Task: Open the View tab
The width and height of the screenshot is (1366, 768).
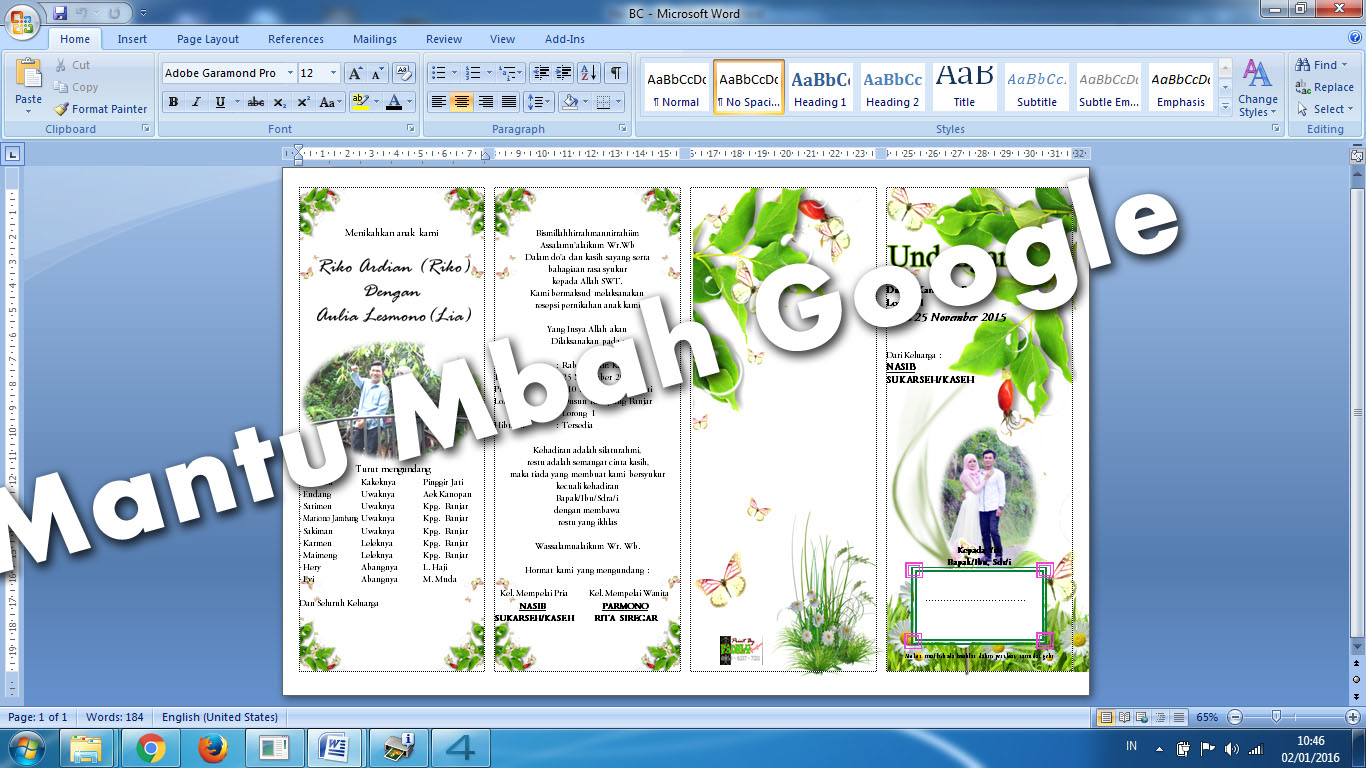Action: 503,39
